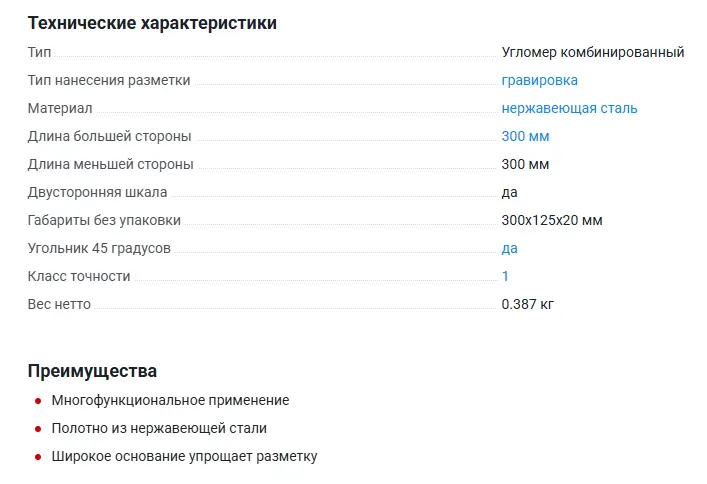Image resolution: width=707 pixels, height=484 pixels.
Task: Click "Широкое основание упрощает разметку" bullet item
Action: [x=184, y=456]
